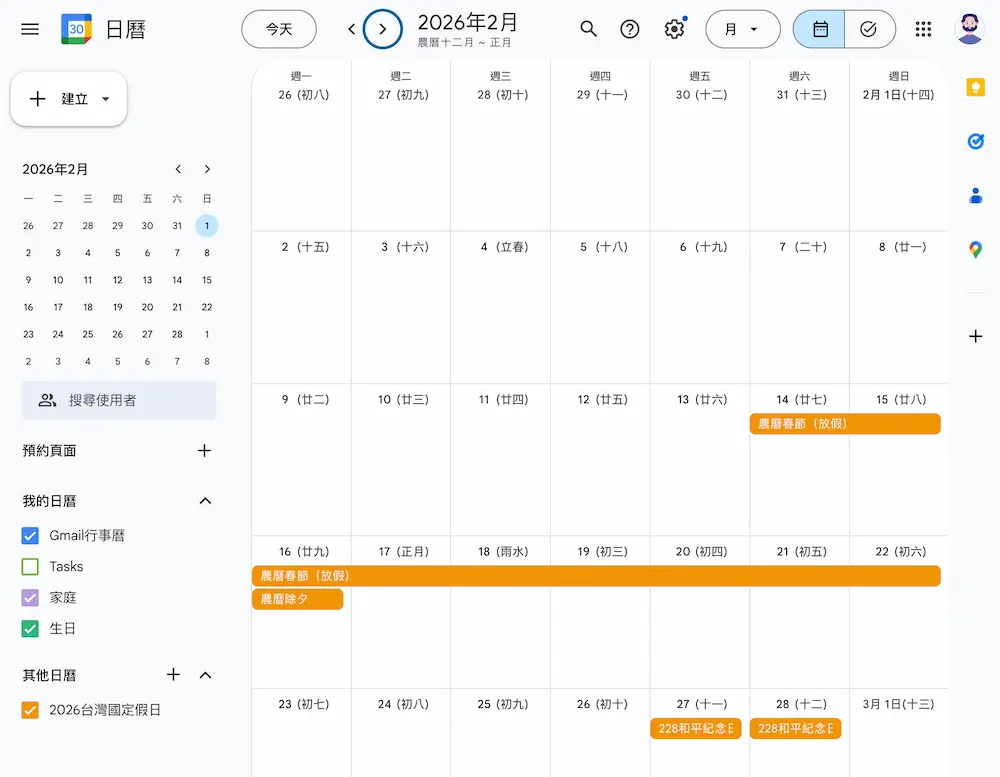Open the search icon in Google Calendar
This screenshot has width=1000, height=777.
click(x=589, y=29)
